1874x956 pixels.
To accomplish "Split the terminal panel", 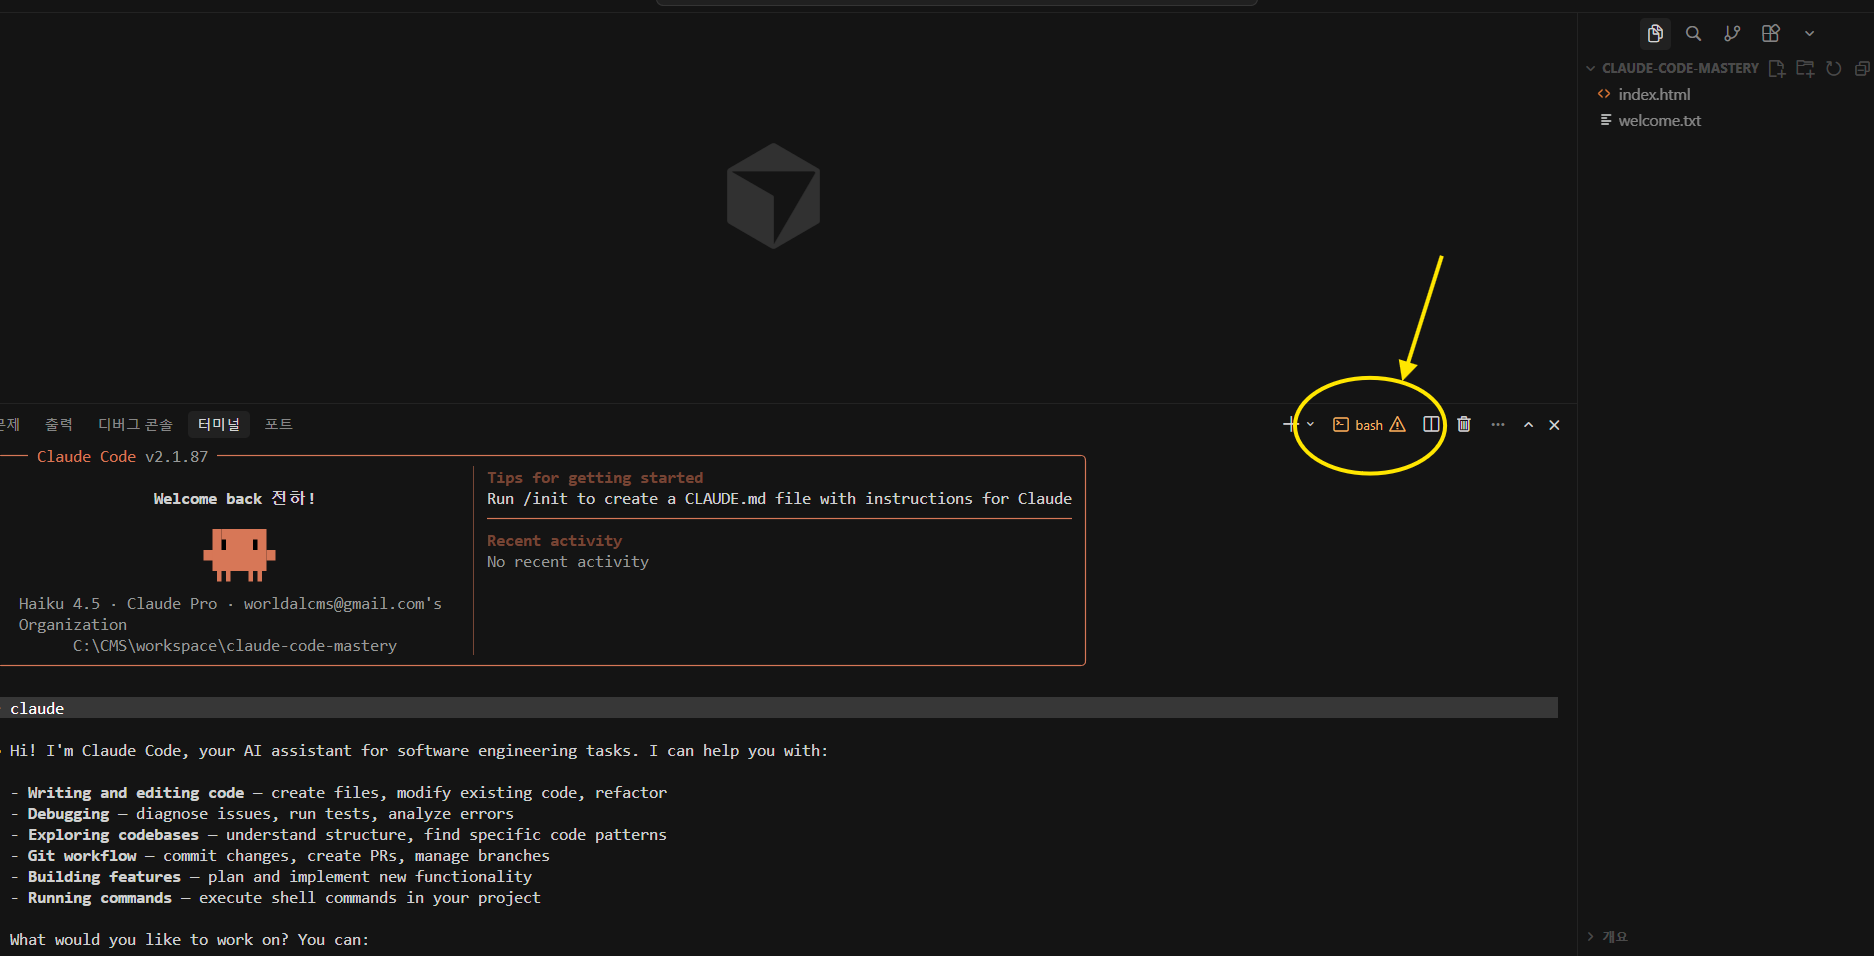I will tap(1432, 425).
